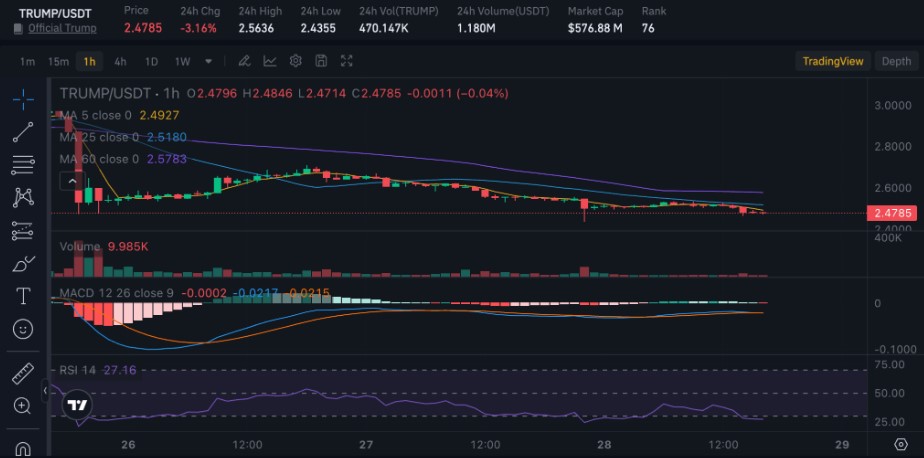Click the MA 5 close indicator label
This screenshot has width=924, height=458.
95,116
